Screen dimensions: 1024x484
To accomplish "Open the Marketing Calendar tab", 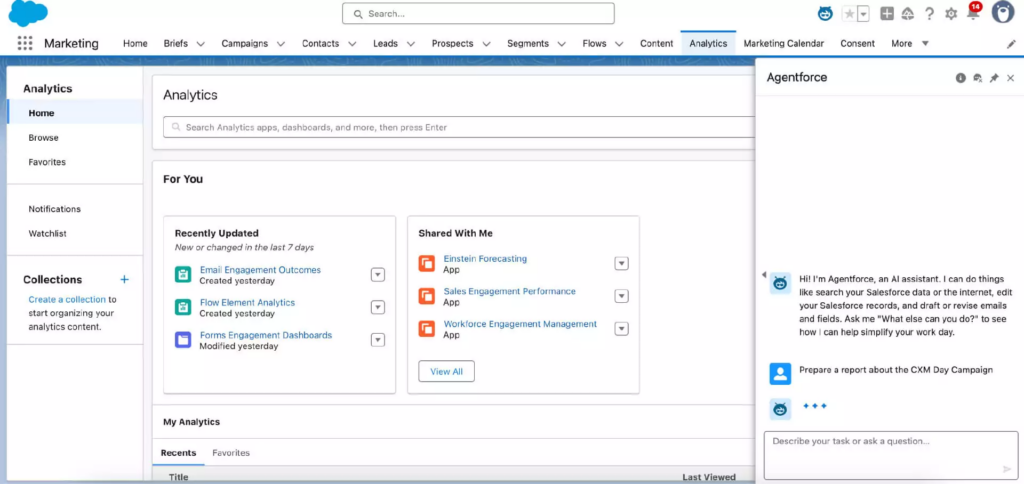I will (x=784, y=44).
